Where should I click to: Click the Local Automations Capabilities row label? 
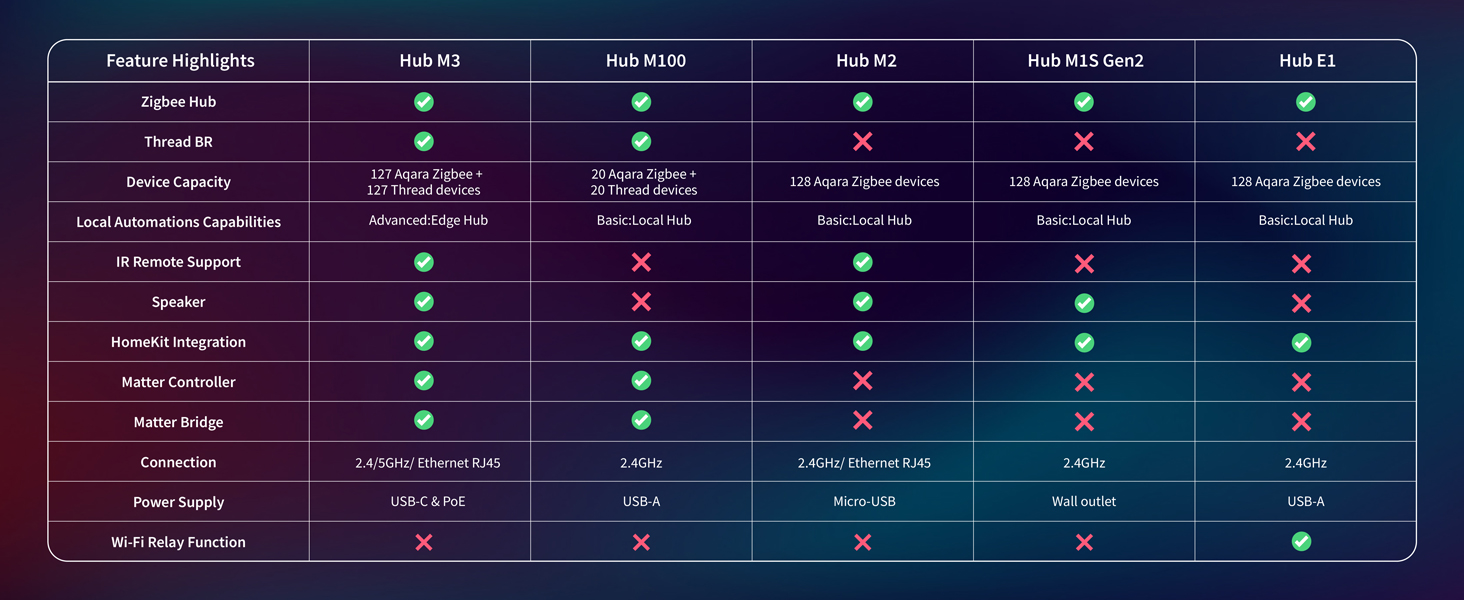(178, 222)
